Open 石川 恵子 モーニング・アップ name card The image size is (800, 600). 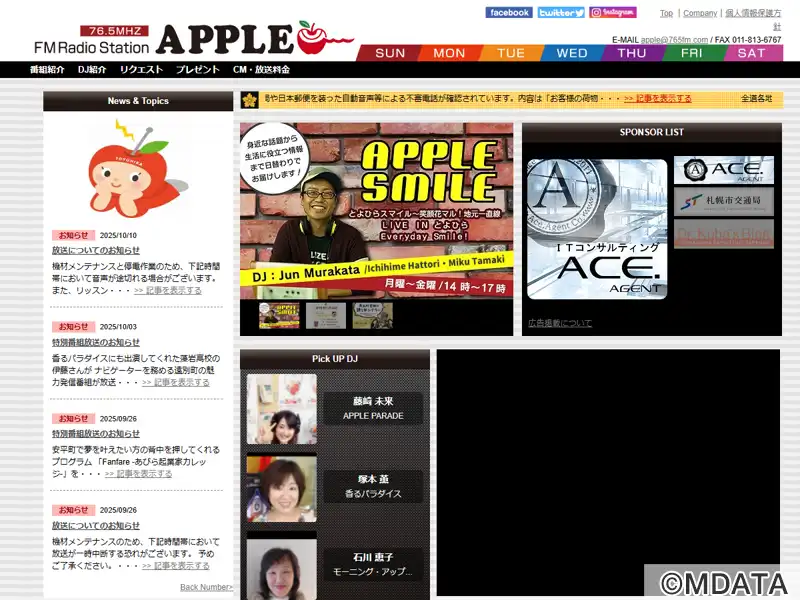pyautogui.click(x=373, y=564)
